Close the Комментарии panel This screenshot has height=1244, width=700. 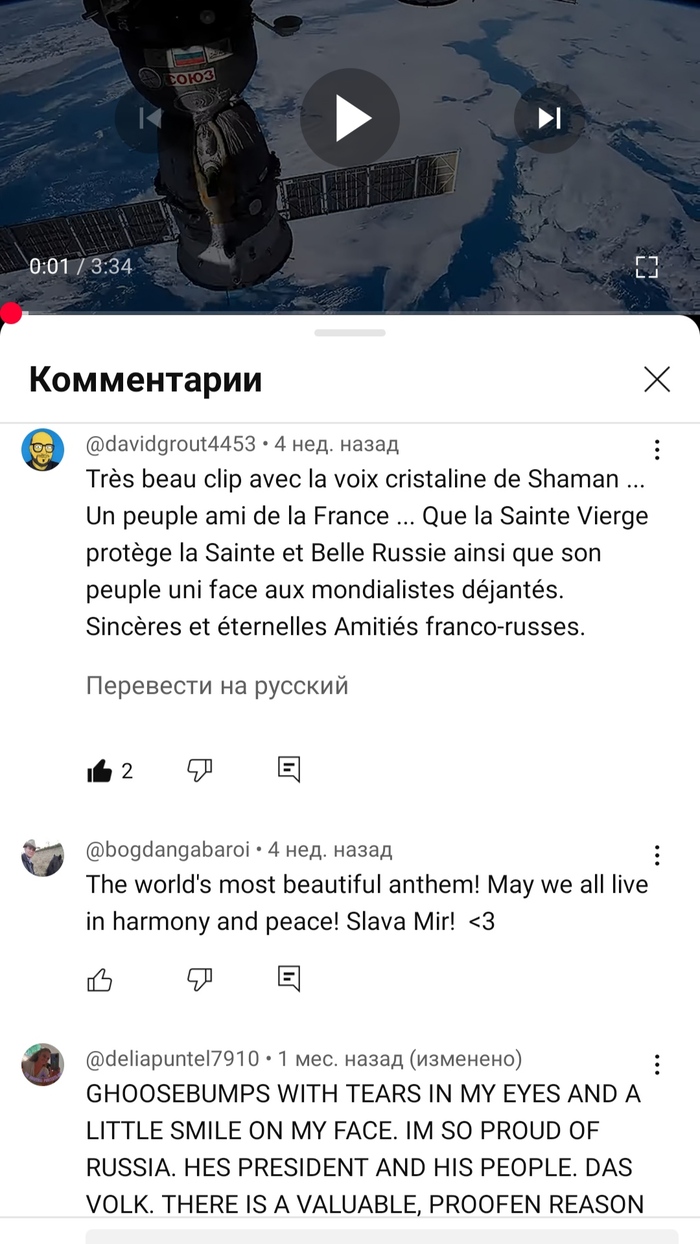point(657,379)
